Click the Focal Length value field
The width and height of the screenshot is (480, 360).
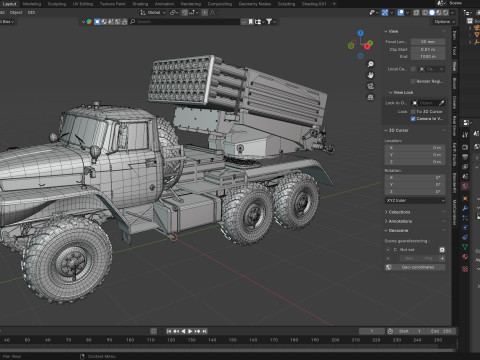[428, 42]
